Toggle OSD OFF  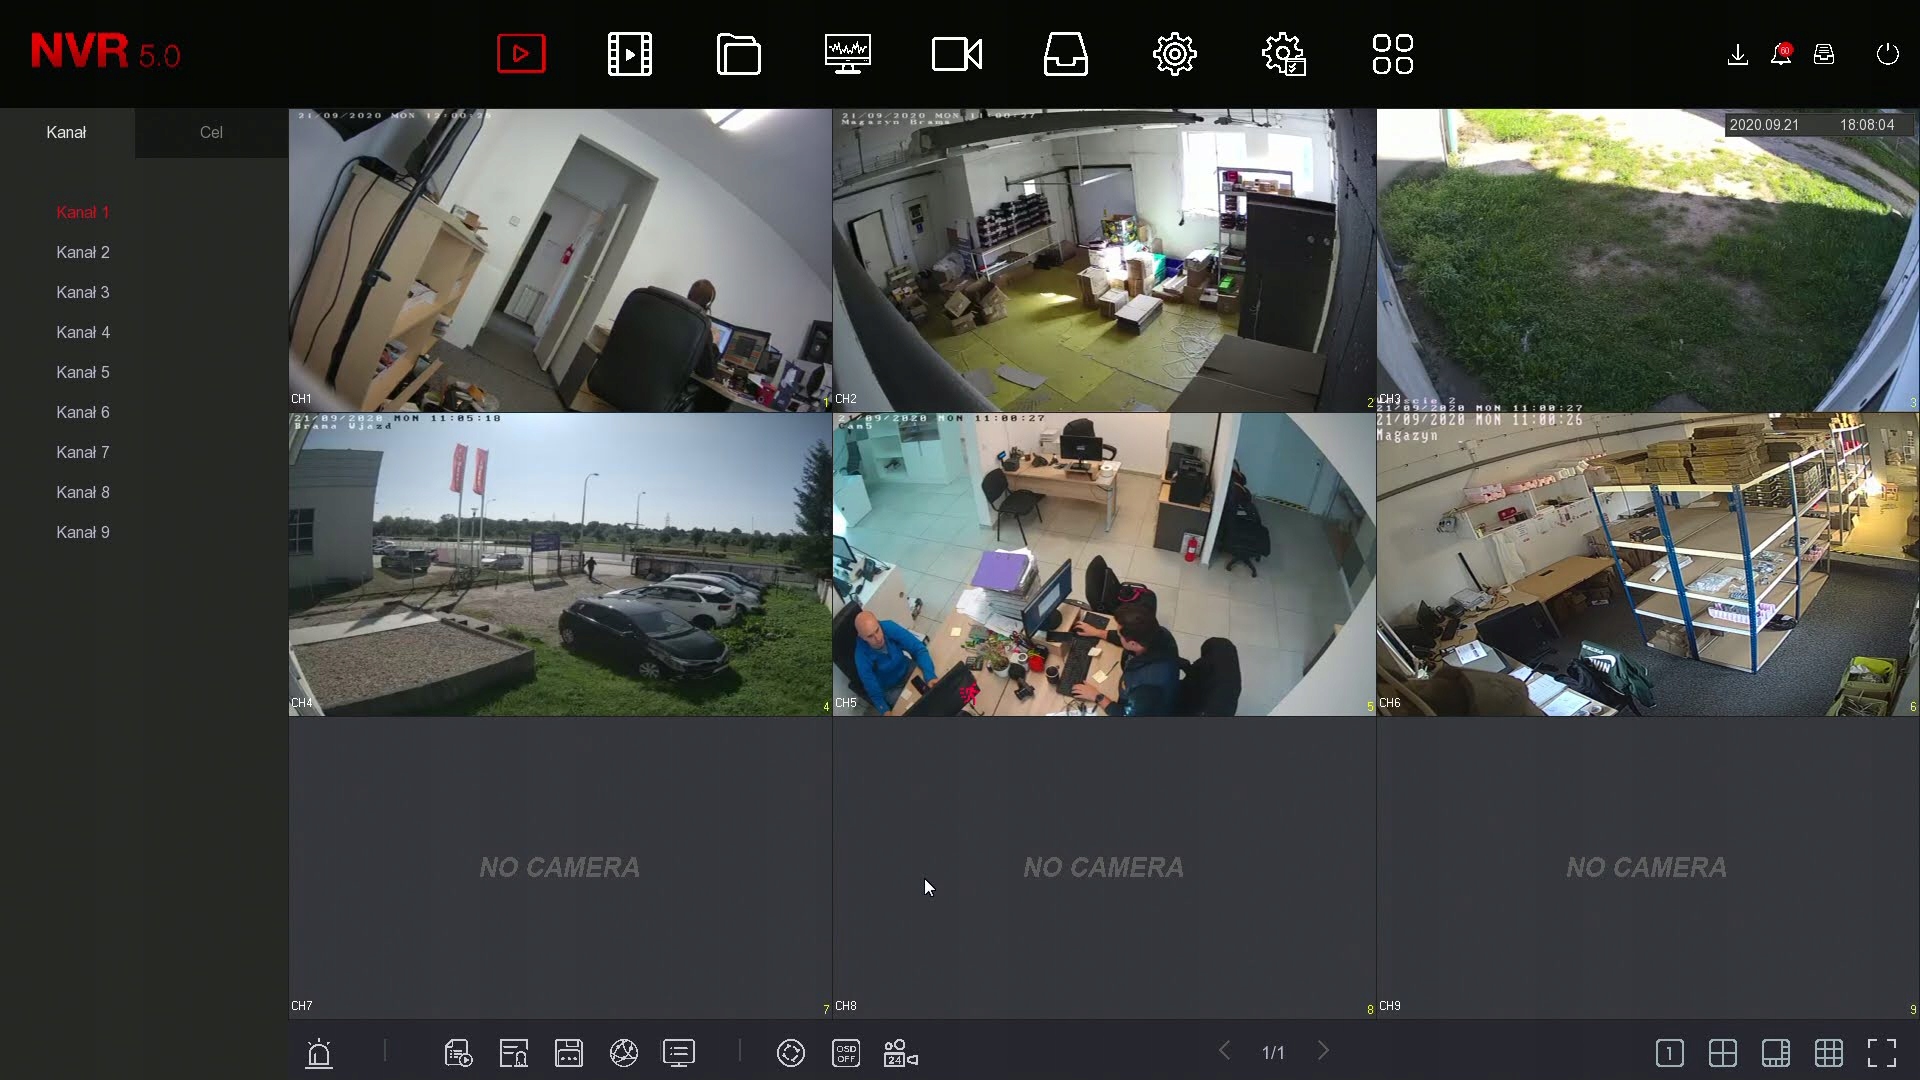point(845,1052)
